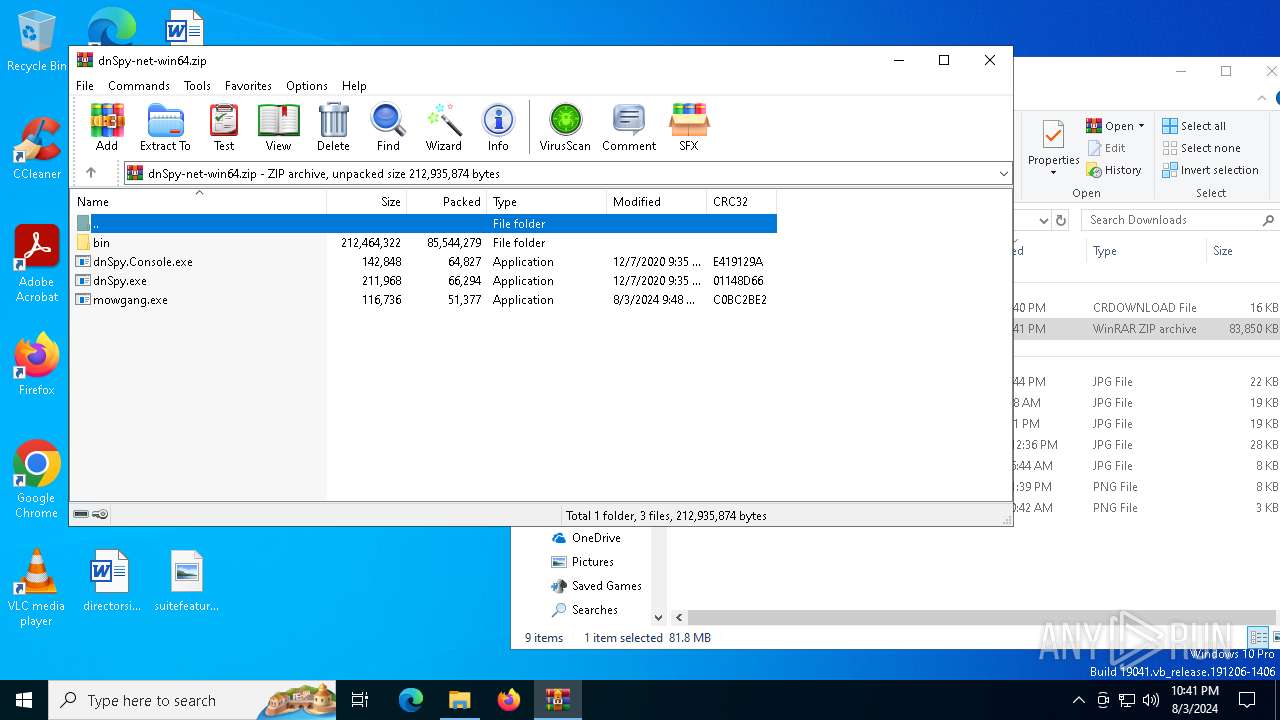The width and height of the screenshot is (1280, 720).
Task: Open the File menu
Action: [85, 86]
